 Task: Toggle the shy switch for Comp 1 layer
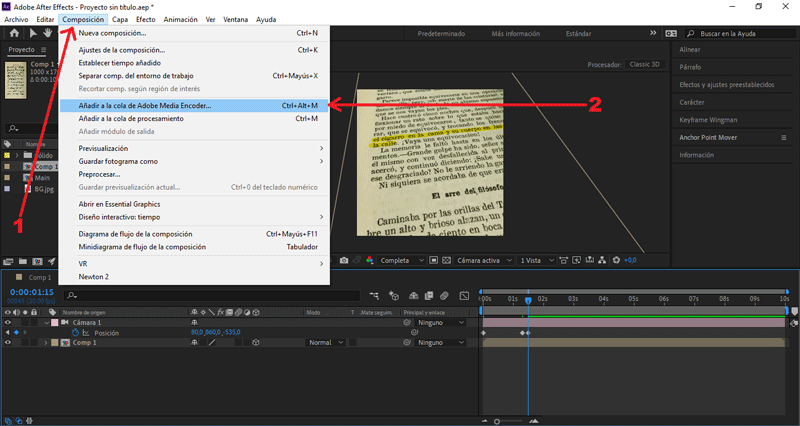194,342
